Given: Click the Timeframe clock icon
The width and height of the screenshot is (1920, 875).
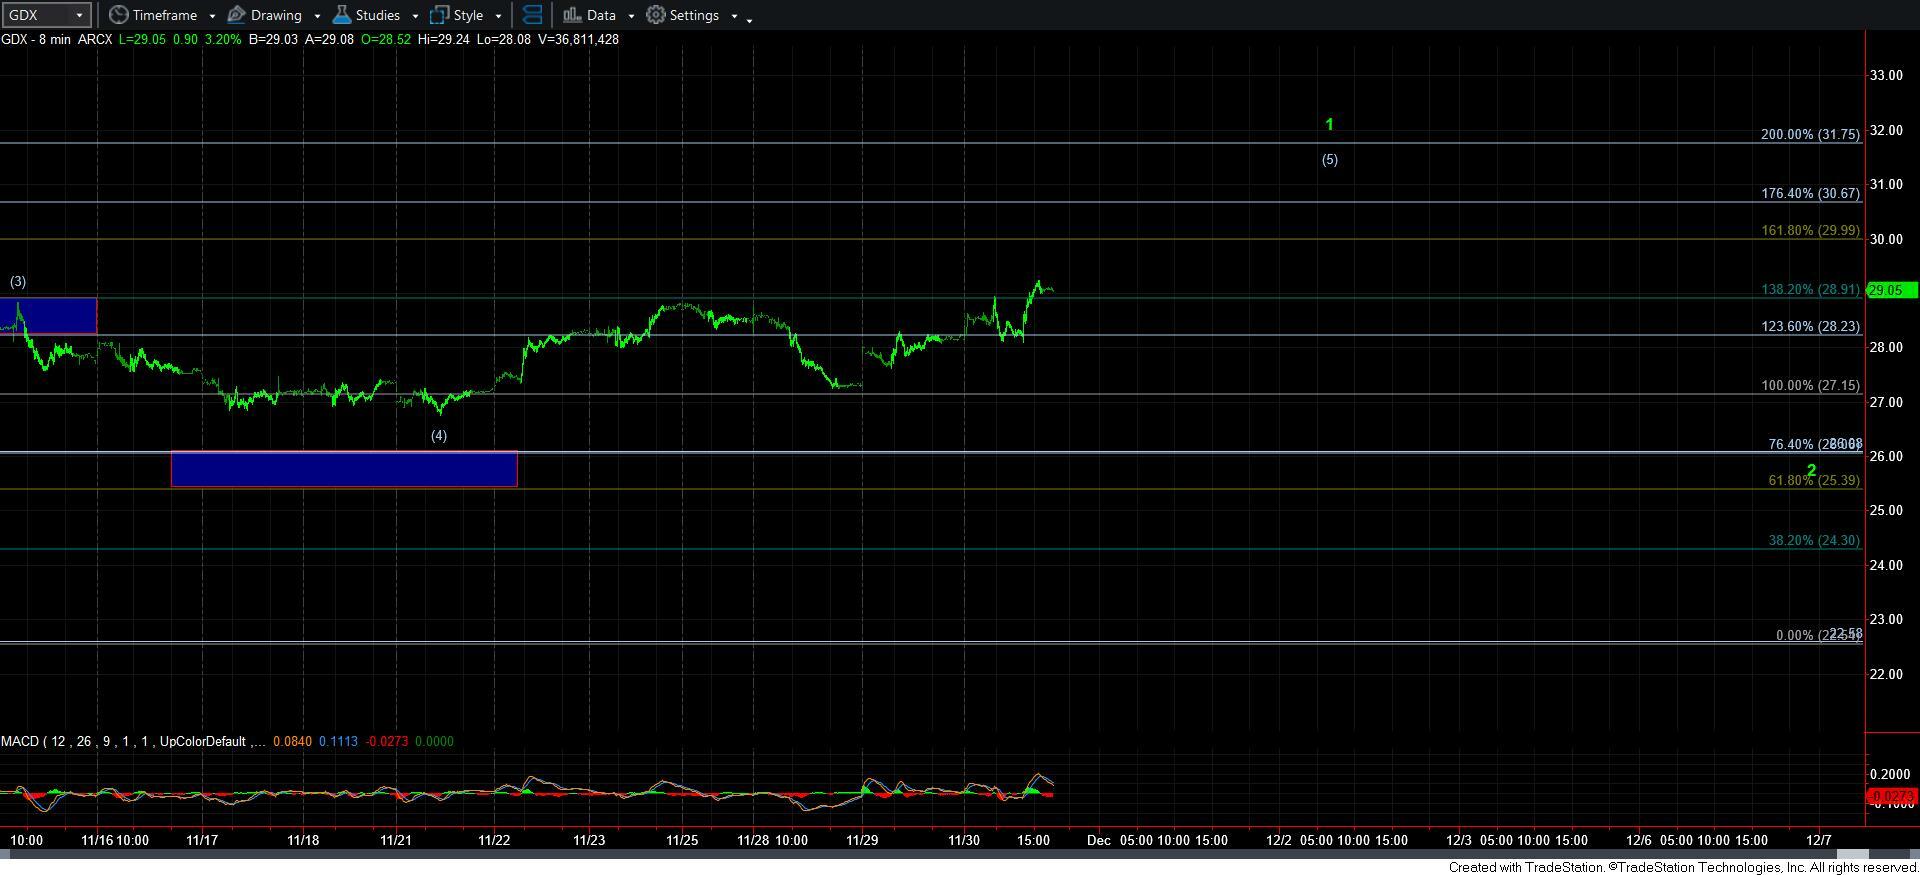Looking at the screenshot, I should click(x=118, y=15).
